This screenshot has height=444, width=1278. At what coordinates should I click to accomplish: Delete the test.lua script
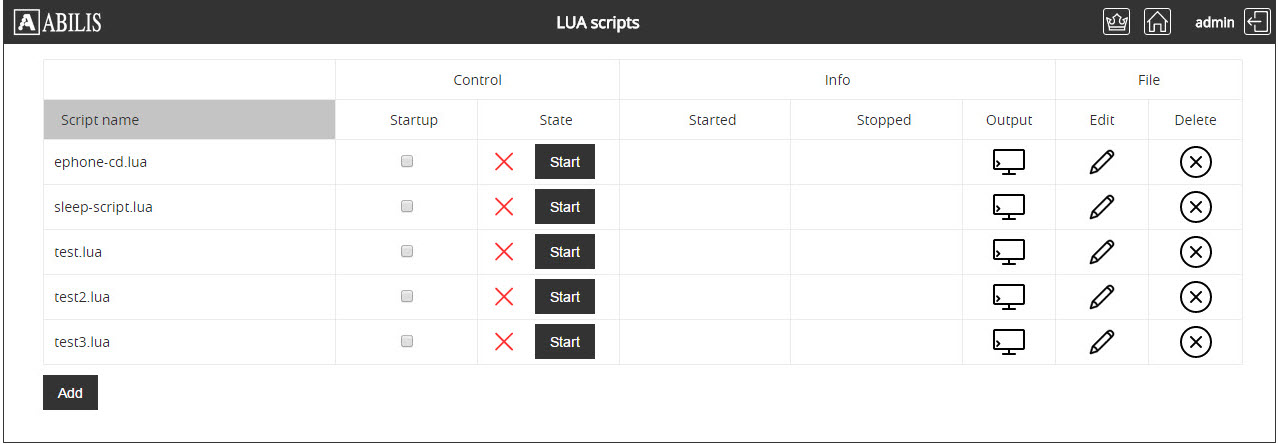pos(1195,252)
